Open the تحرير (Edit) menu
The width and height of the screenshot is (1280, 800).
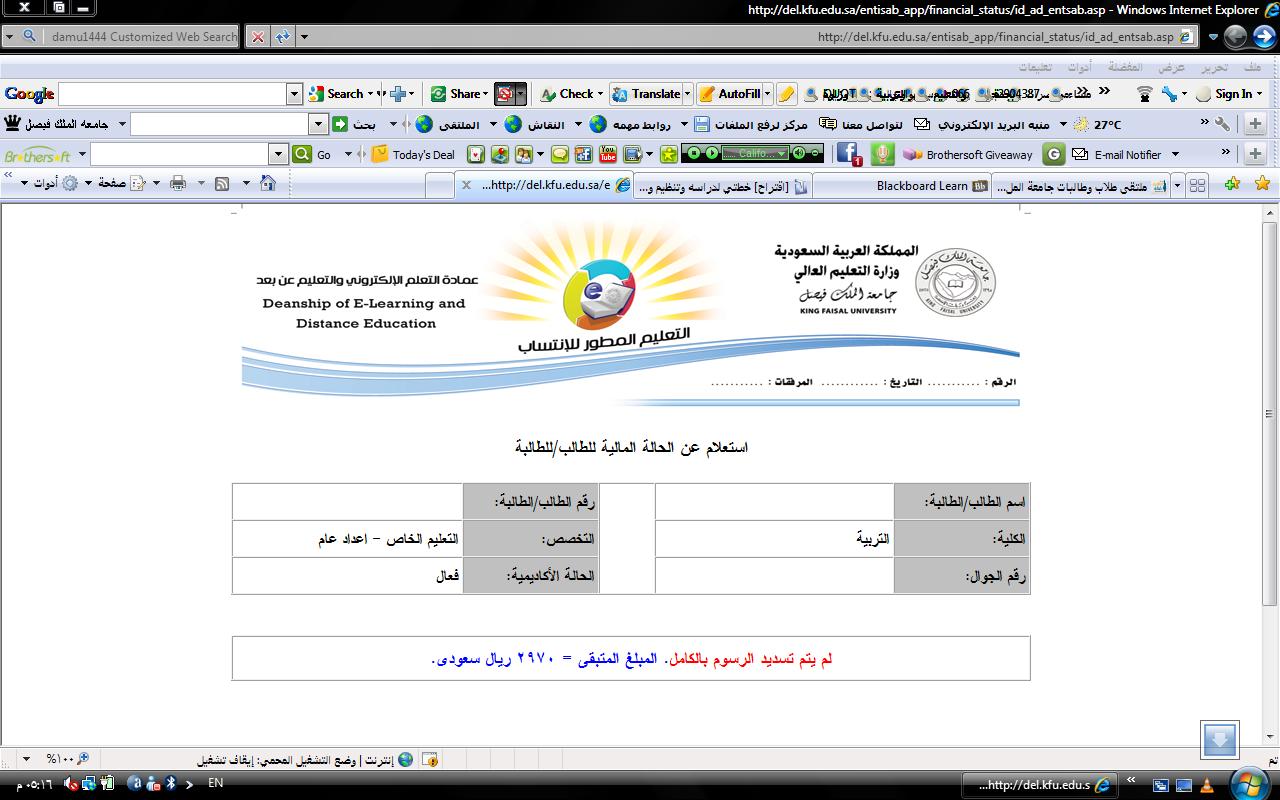[x=1214, y=67]
